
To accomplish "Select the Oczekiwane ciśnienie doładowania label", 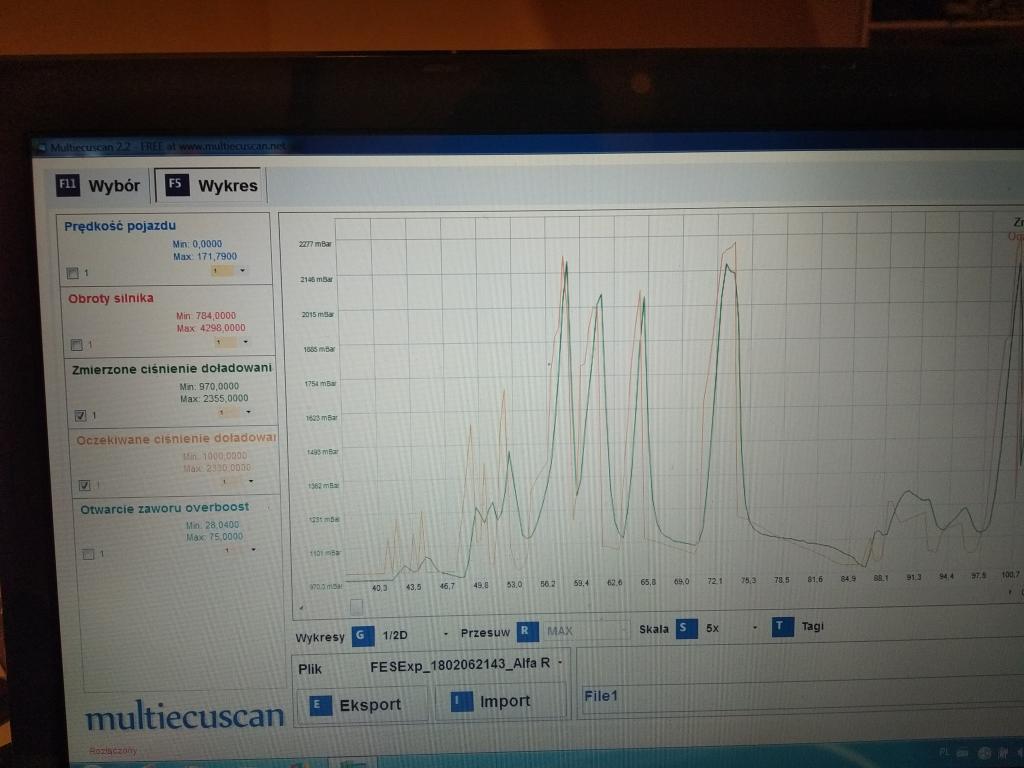I will pos(176,439).
